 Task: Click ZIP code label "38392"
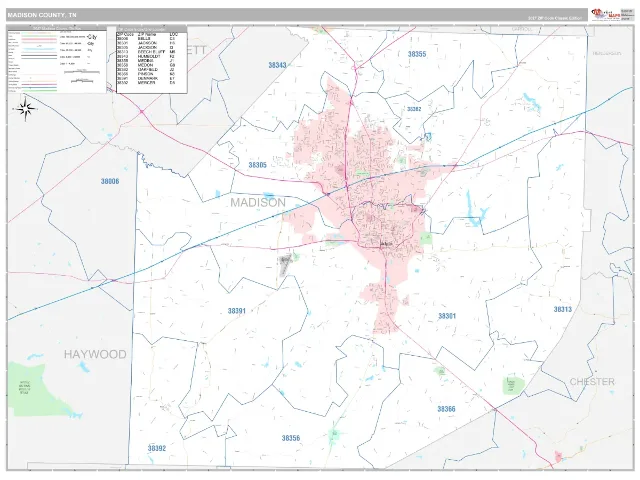pos(157,449)
